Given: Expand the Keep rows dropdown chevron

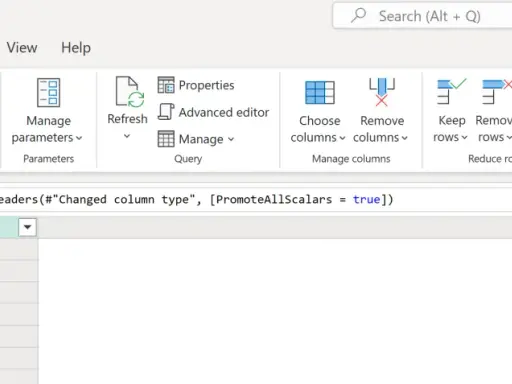Looking at the screenshot, I should click(464, 137).
